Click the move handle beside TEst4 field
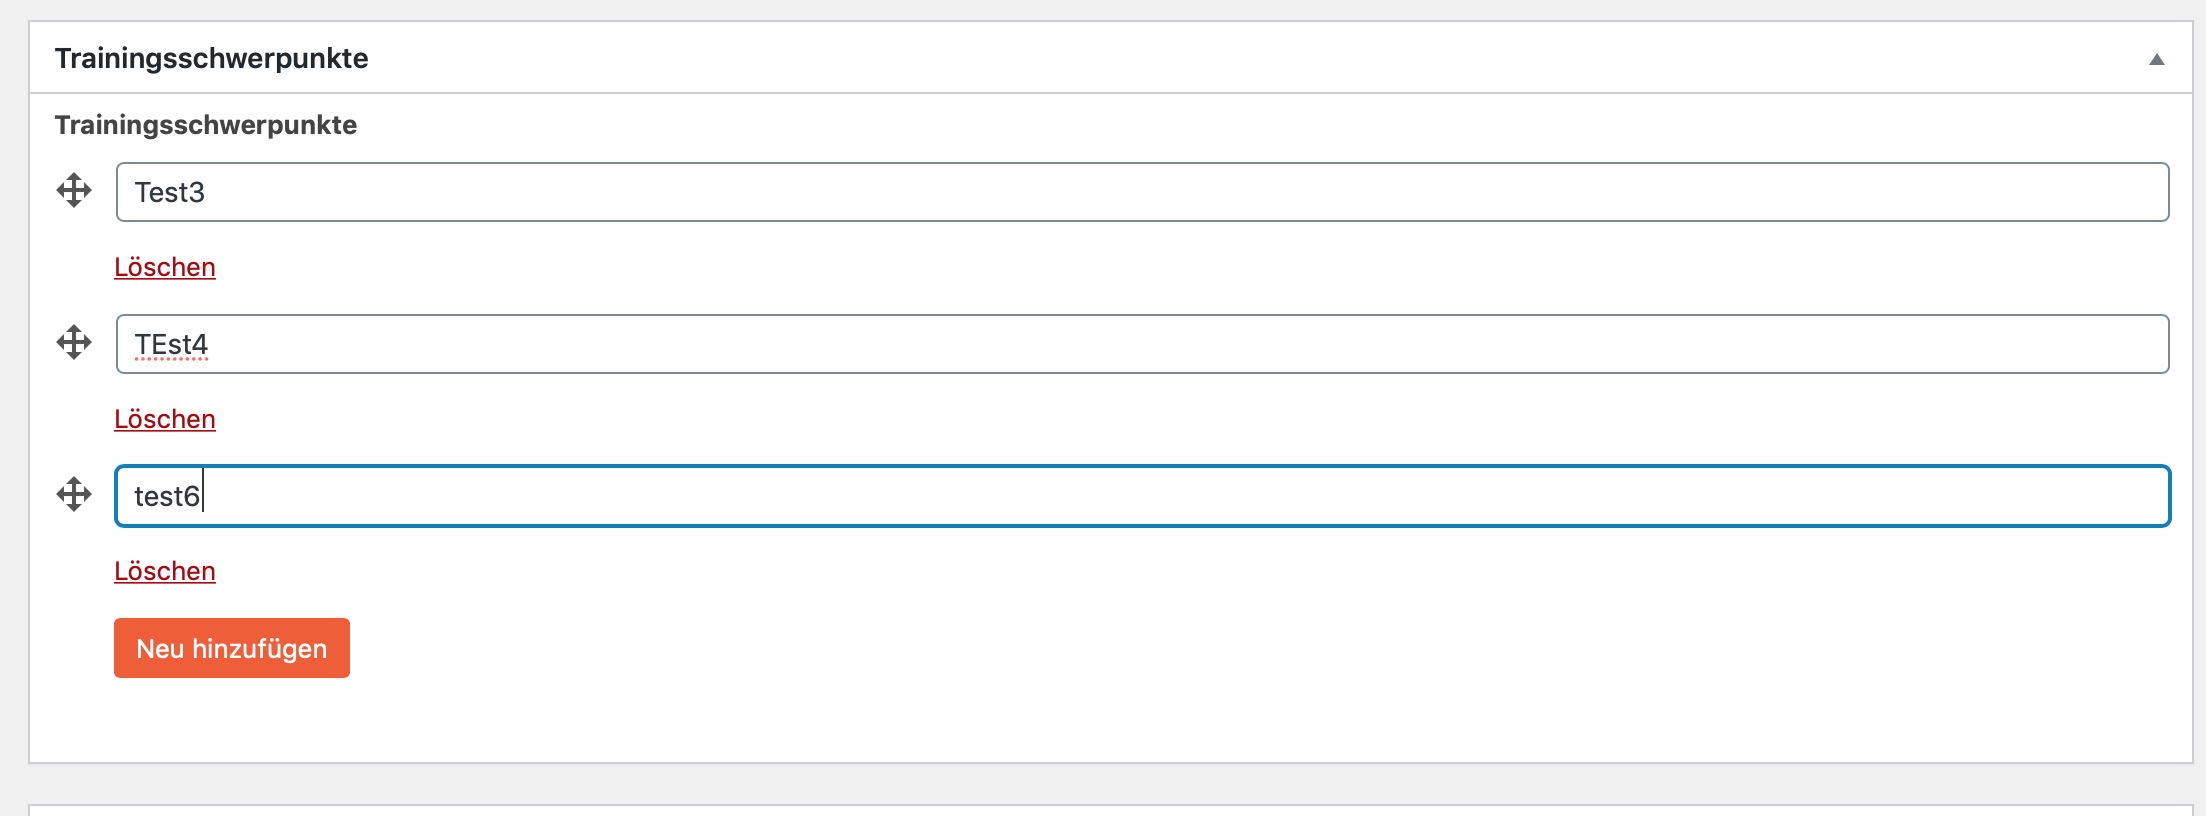 74,342
